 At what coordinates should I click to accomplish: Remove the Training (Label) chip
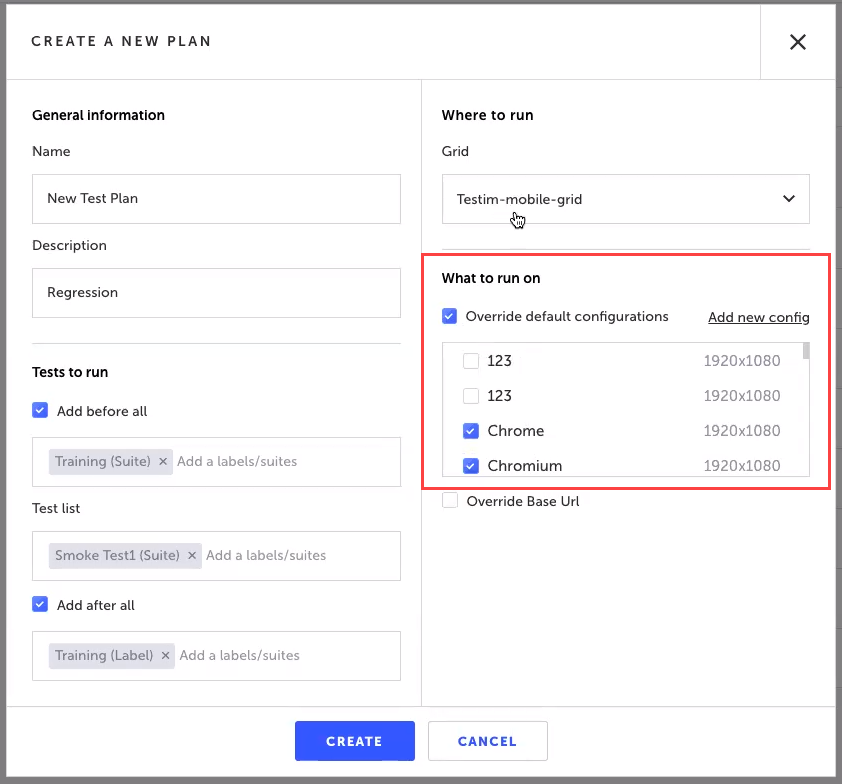coord(164,655)
